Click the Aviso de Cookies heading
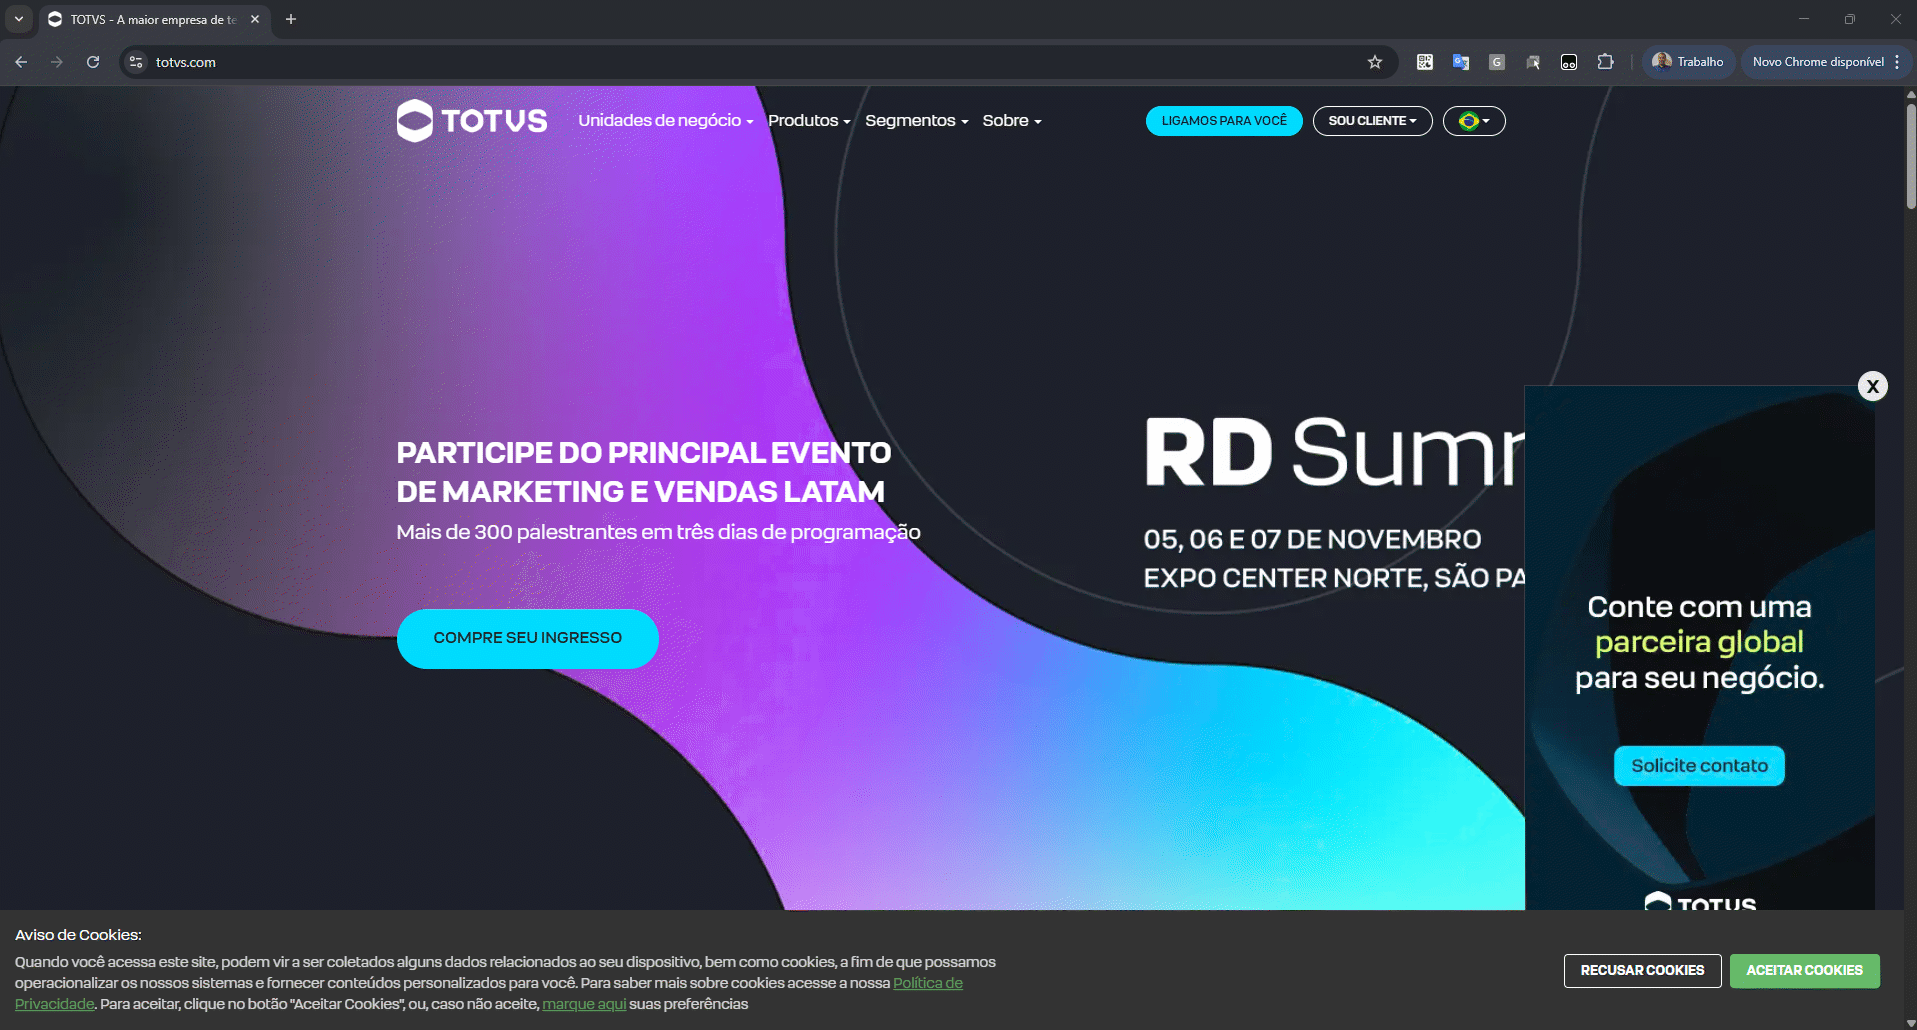 (78, 935)
